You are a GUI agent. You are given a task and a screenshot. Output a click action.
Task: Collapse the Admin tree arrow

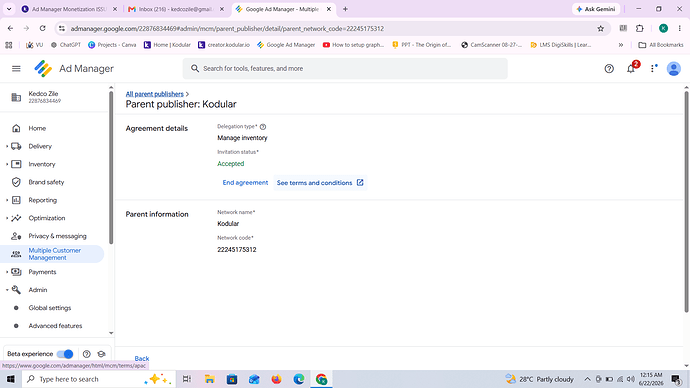[7, 290]
